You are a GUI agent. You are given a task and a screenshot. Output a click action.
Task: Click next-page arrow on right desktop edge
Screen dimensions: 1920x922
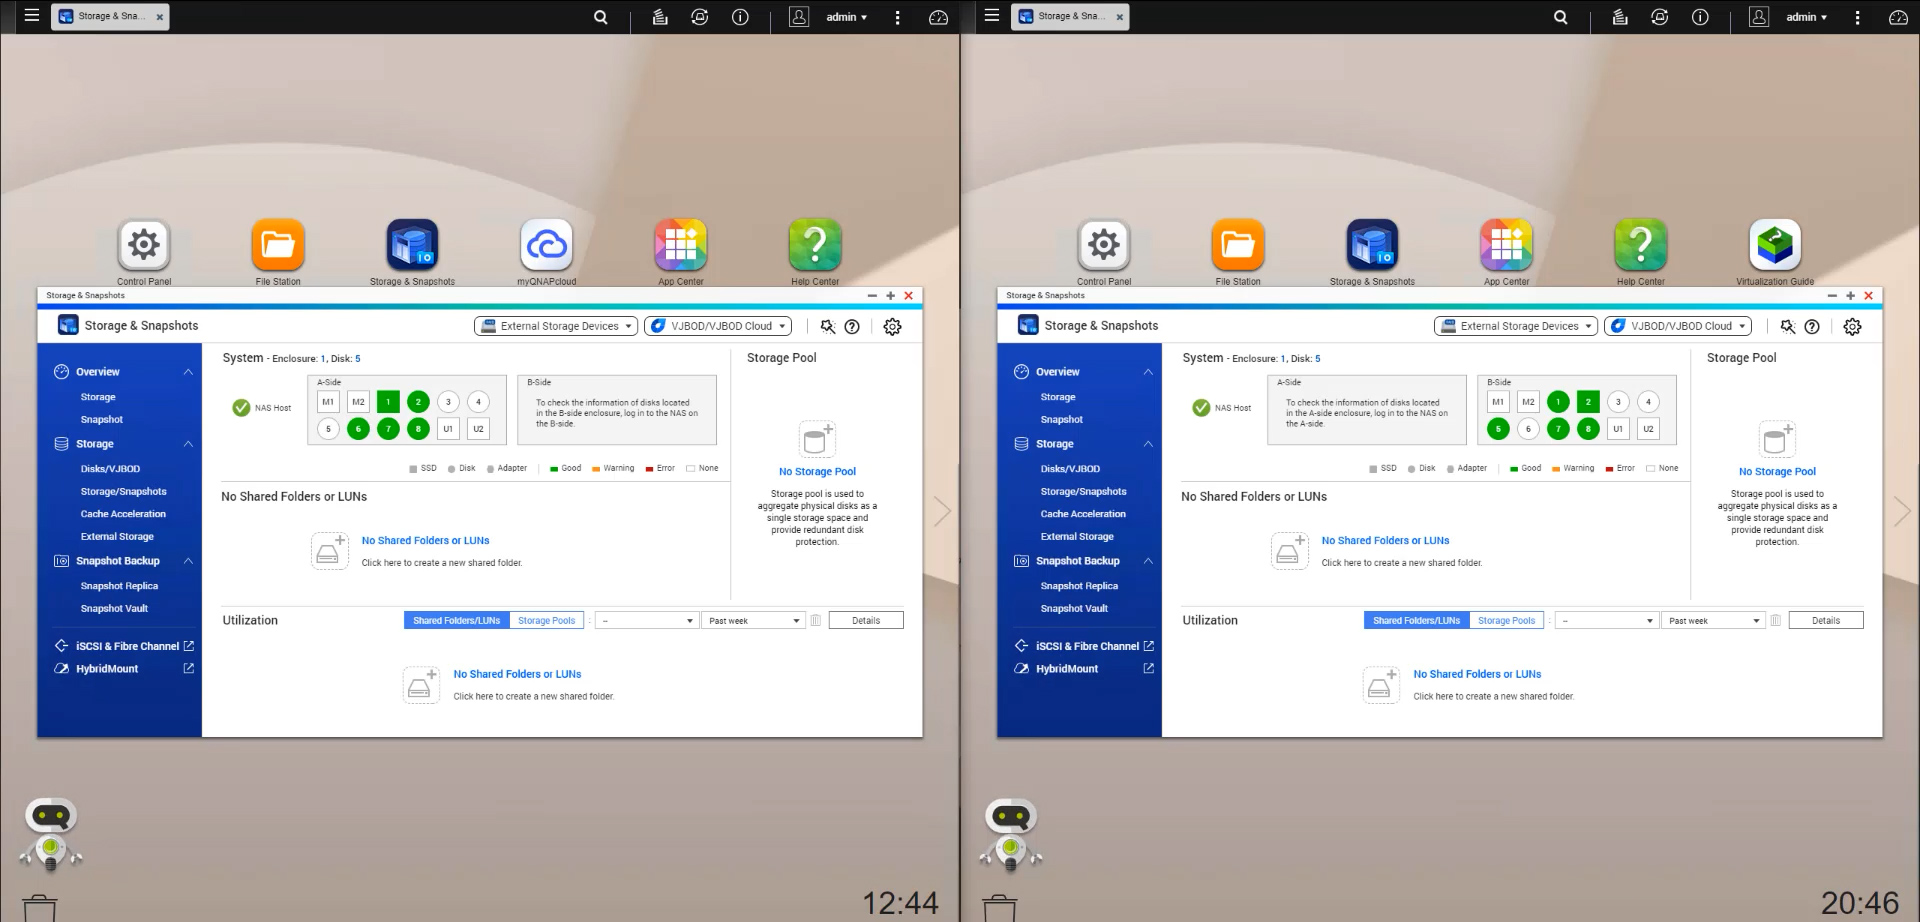point(1901,511)
